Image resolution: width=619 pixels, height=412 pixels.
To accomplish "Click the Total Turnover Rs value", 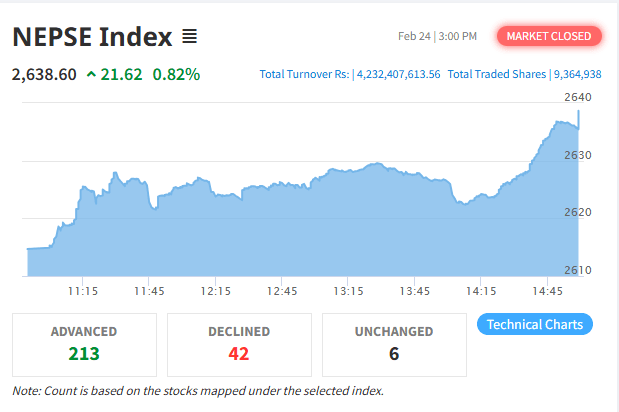I will click(x=397, y=75).
